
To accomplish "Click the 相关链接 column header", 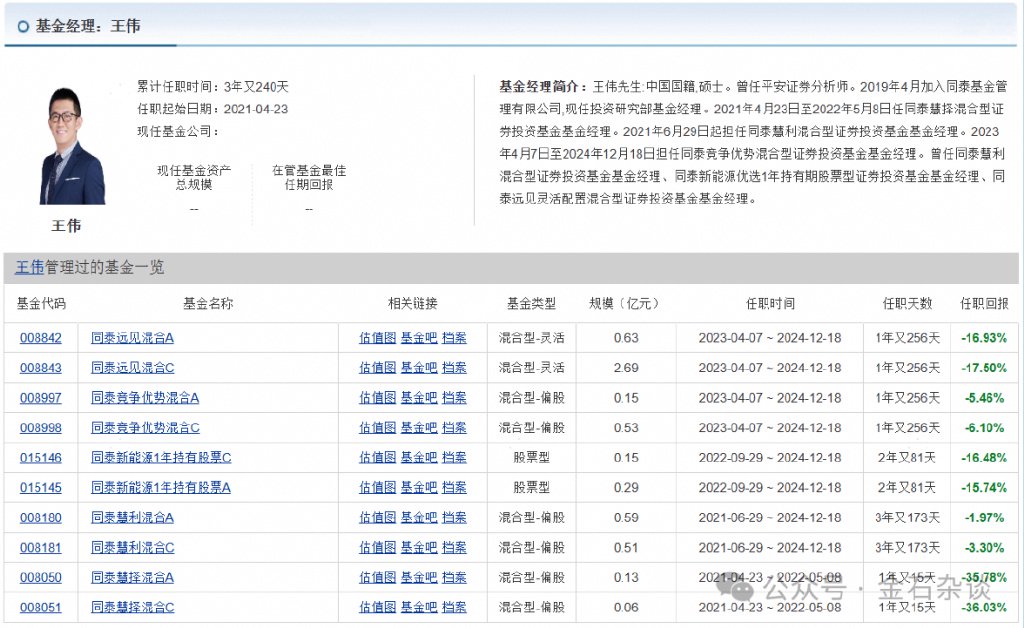I will pyautogui.click(x=413, y=304).
